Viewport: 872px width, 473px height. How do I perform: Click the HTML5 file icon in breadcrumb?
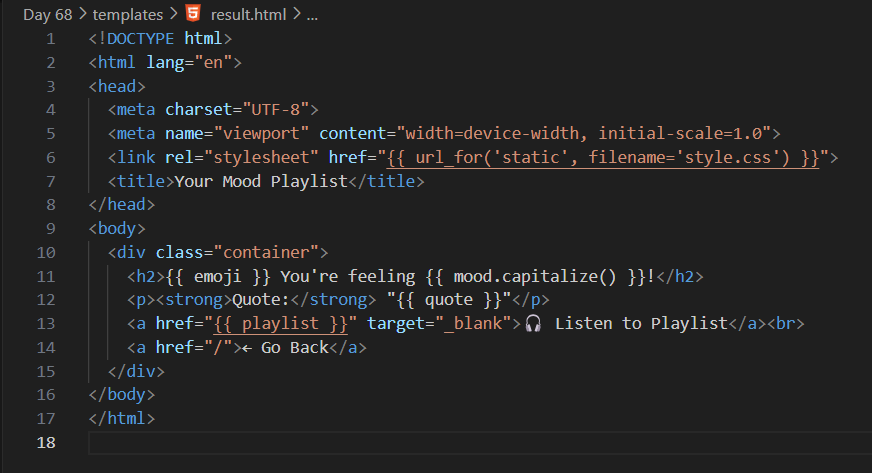(x=193, y=13)
